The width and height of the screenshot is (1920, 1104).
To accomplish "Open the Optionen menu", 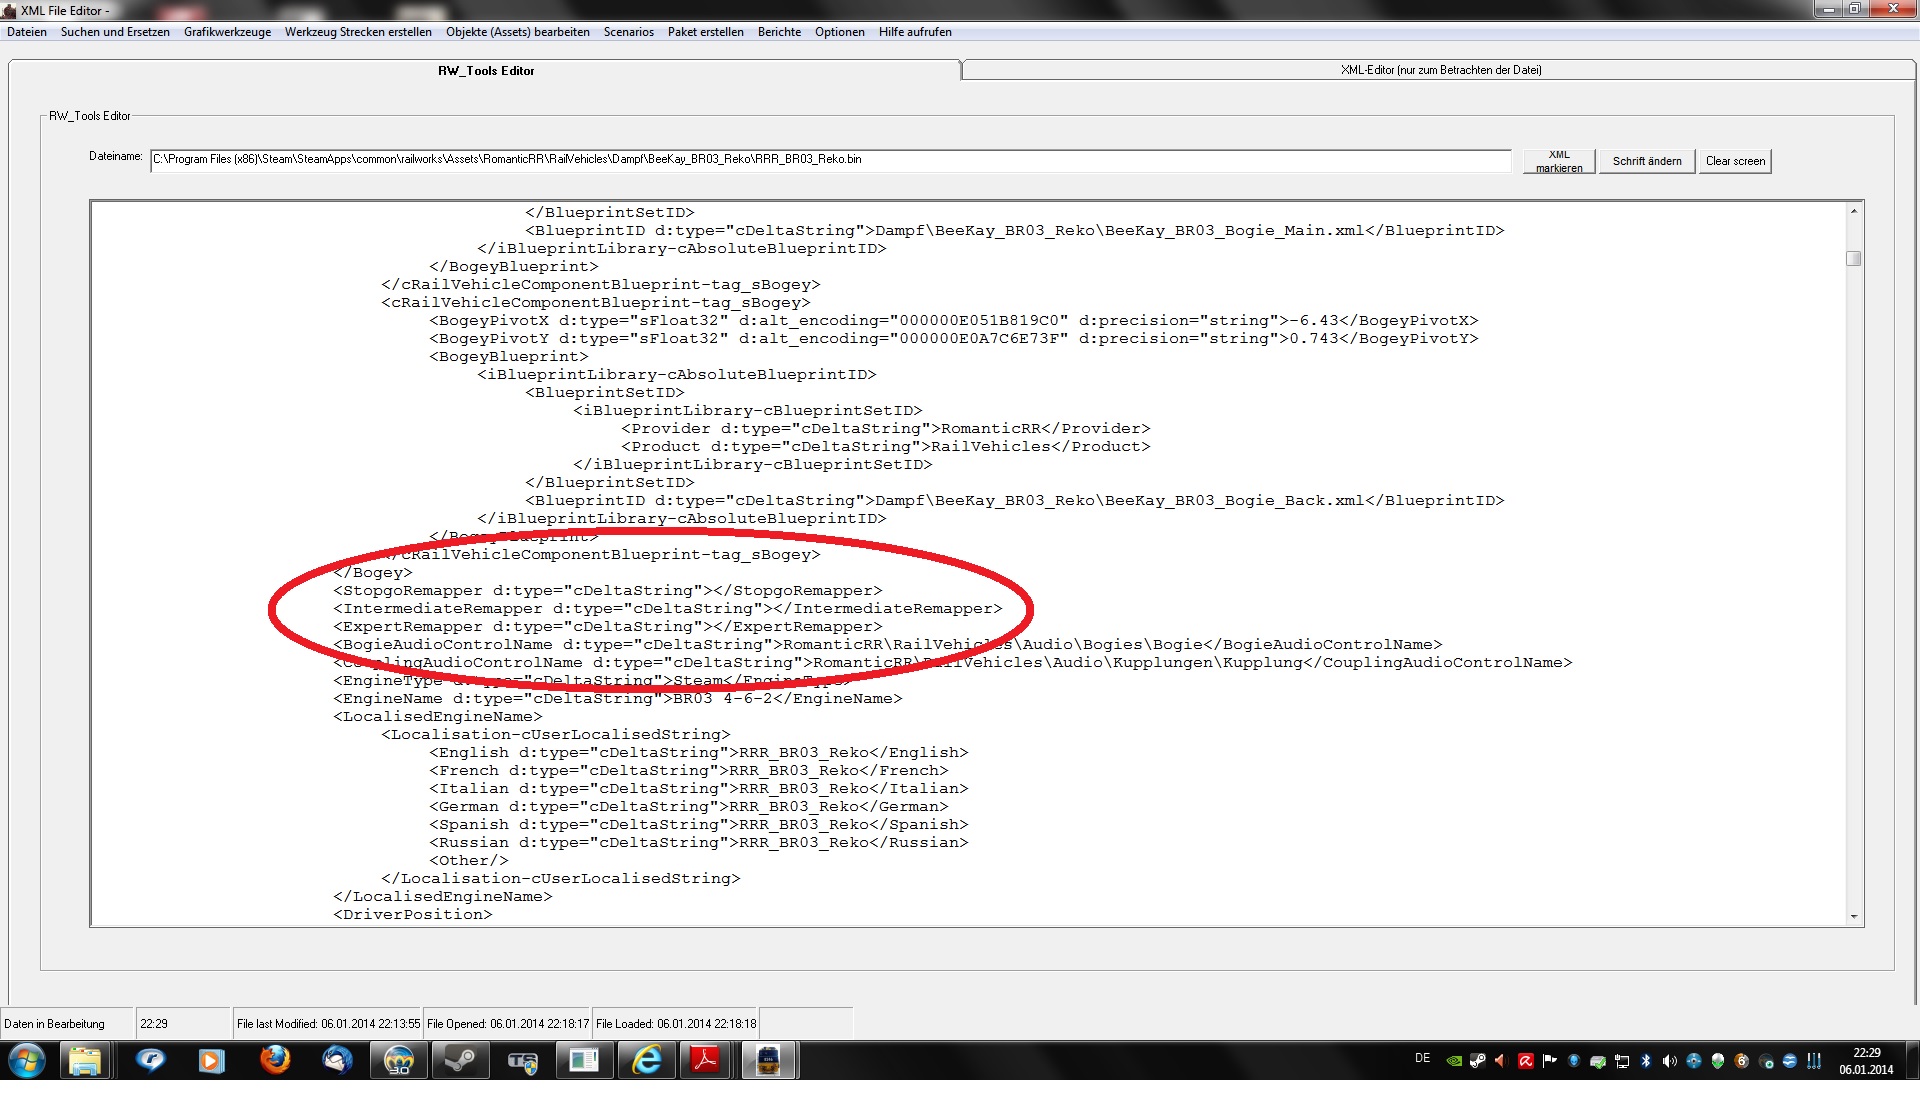I will pos(839,32).
